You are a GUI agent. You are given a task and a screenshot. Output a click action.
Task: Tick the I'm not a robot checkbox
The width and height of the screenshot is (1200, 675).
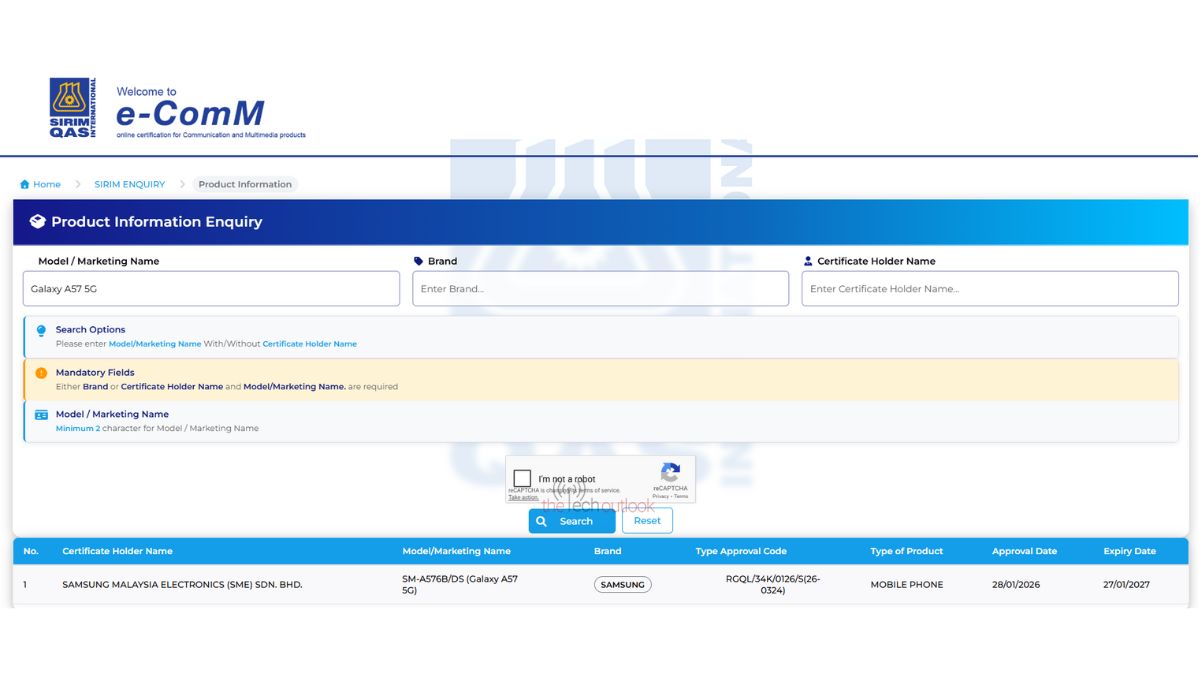[522, 479]
